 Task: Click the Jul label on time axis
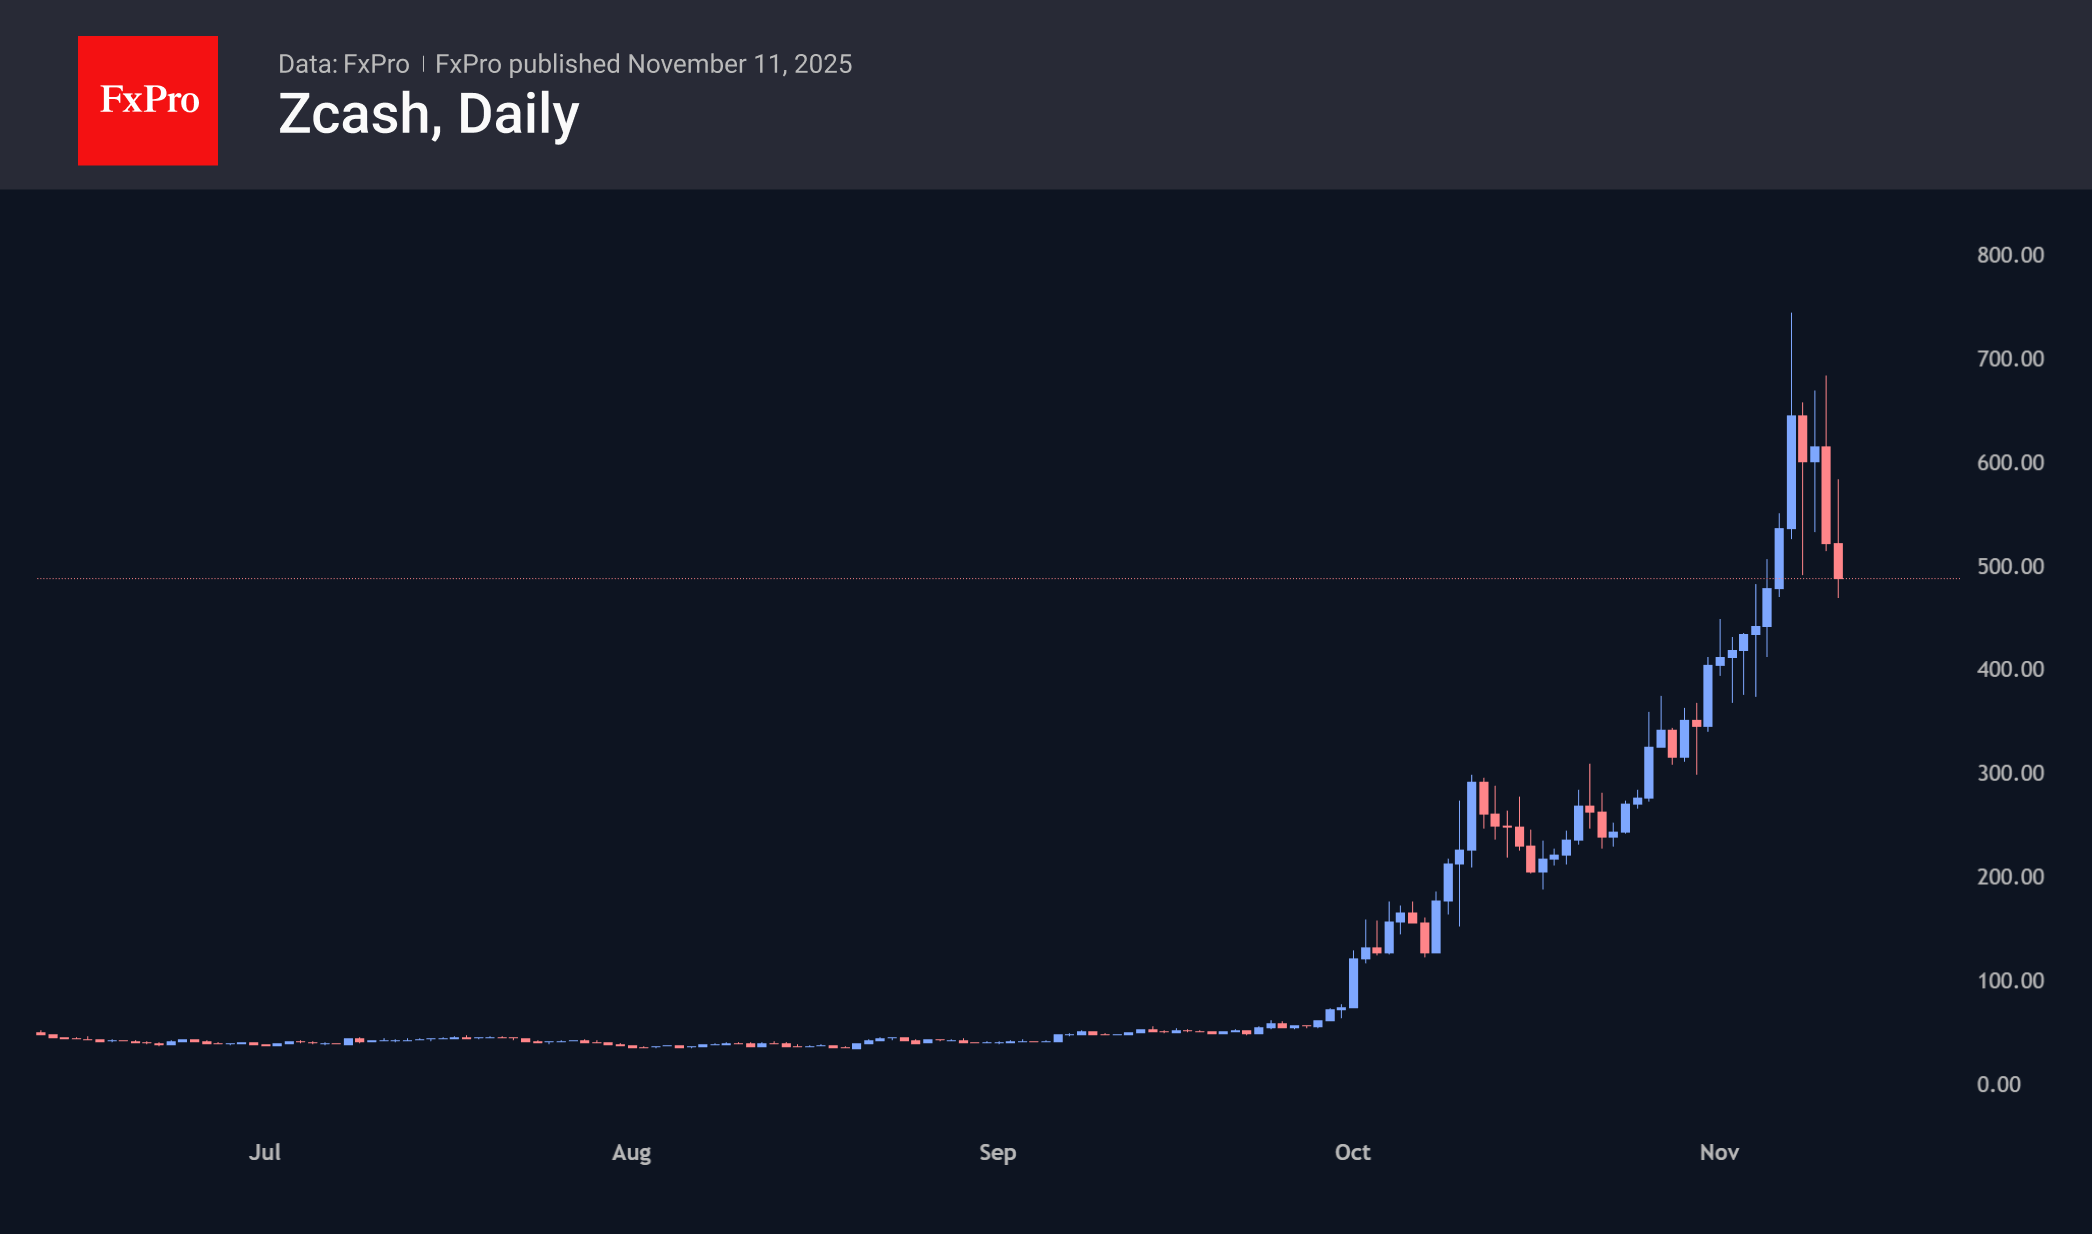[265, 1152]
